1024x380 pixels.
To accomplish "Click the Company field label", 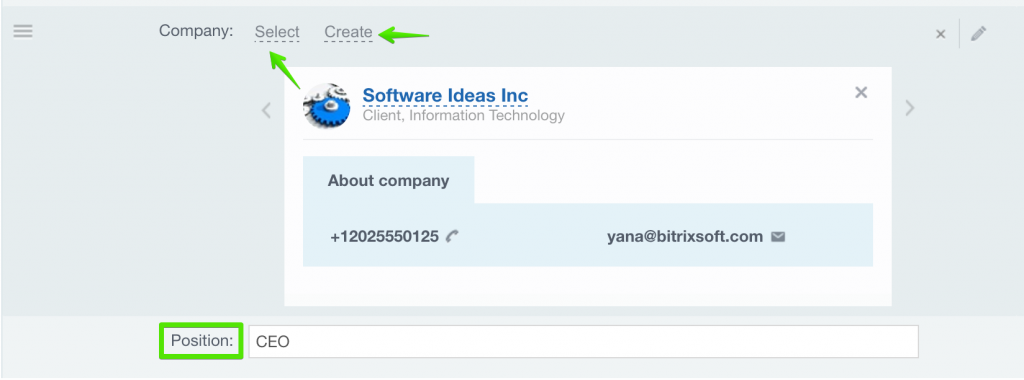I will tap(196, 31).
